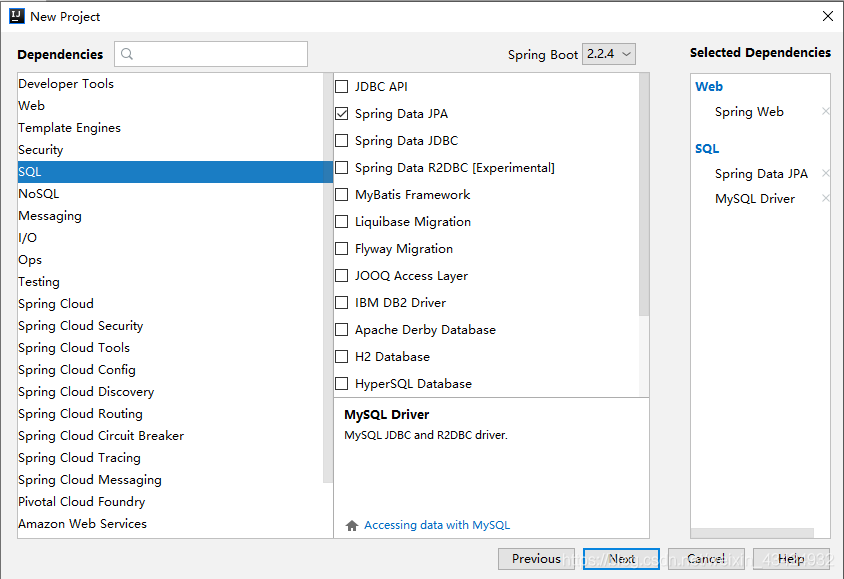This screenshot has height=579, width=844.
Task: Check Flyway Migration option
Action: coord(342,249)
